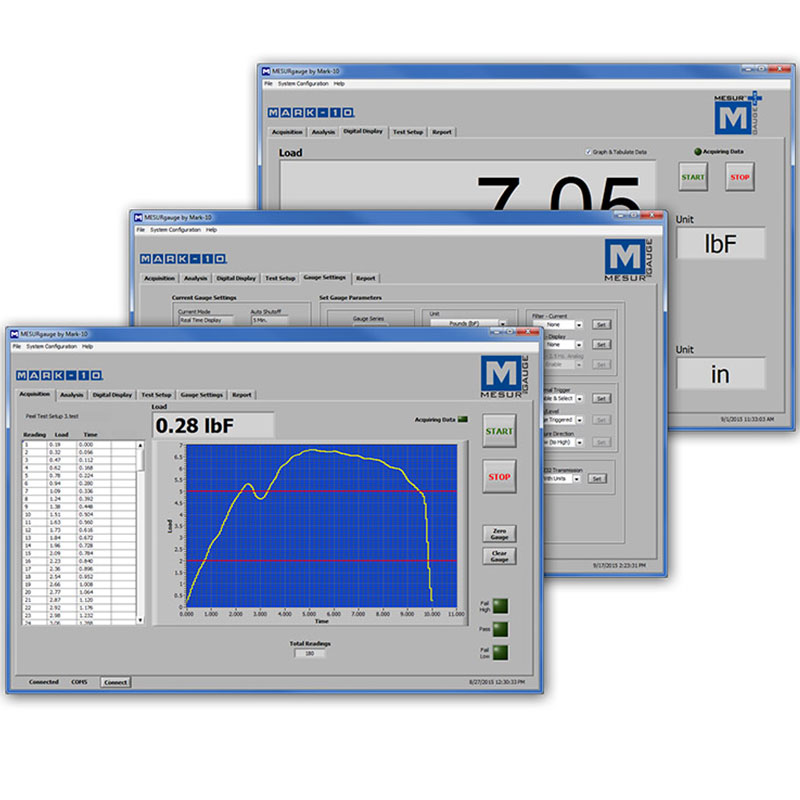Open Digital Display tab in front Acquisition window
Screen dimensions: 800x800
point(112,395)
